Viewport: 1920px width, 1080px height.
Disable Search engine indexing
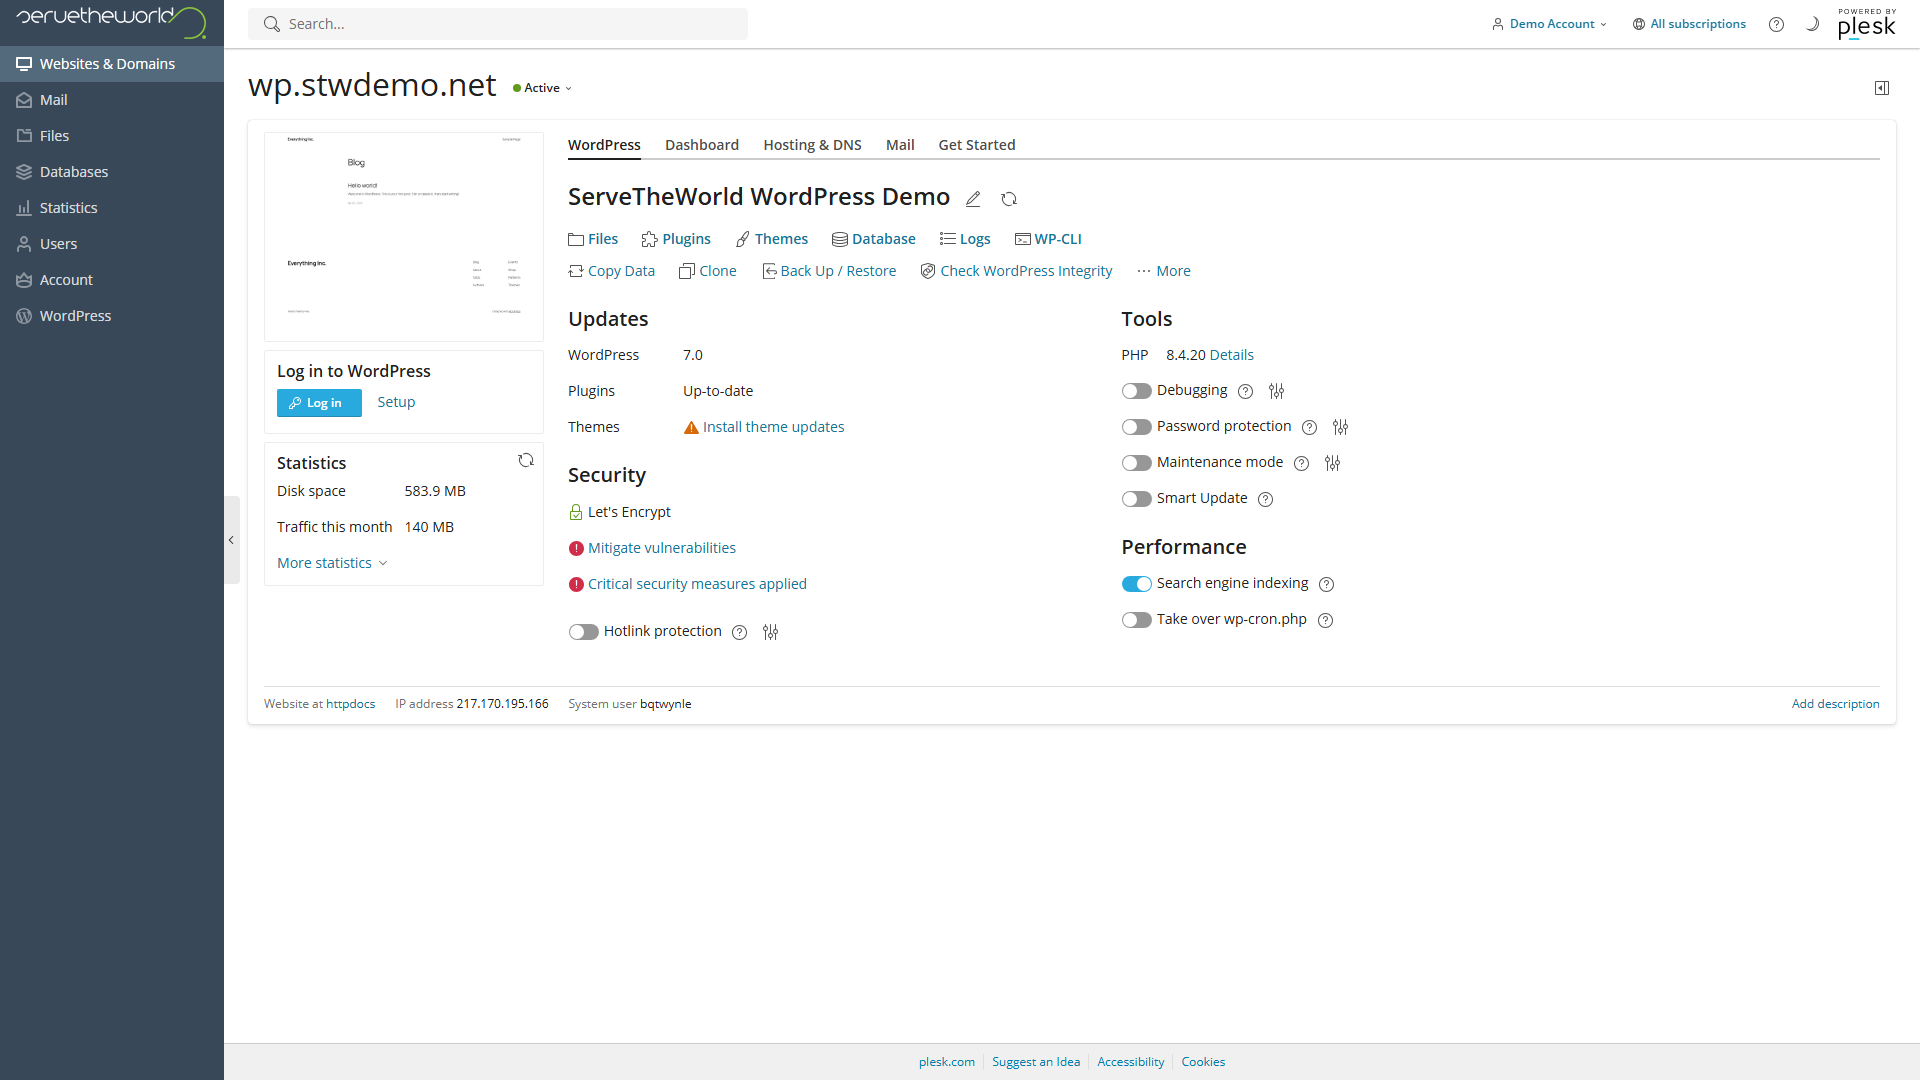coord(1136,584)
